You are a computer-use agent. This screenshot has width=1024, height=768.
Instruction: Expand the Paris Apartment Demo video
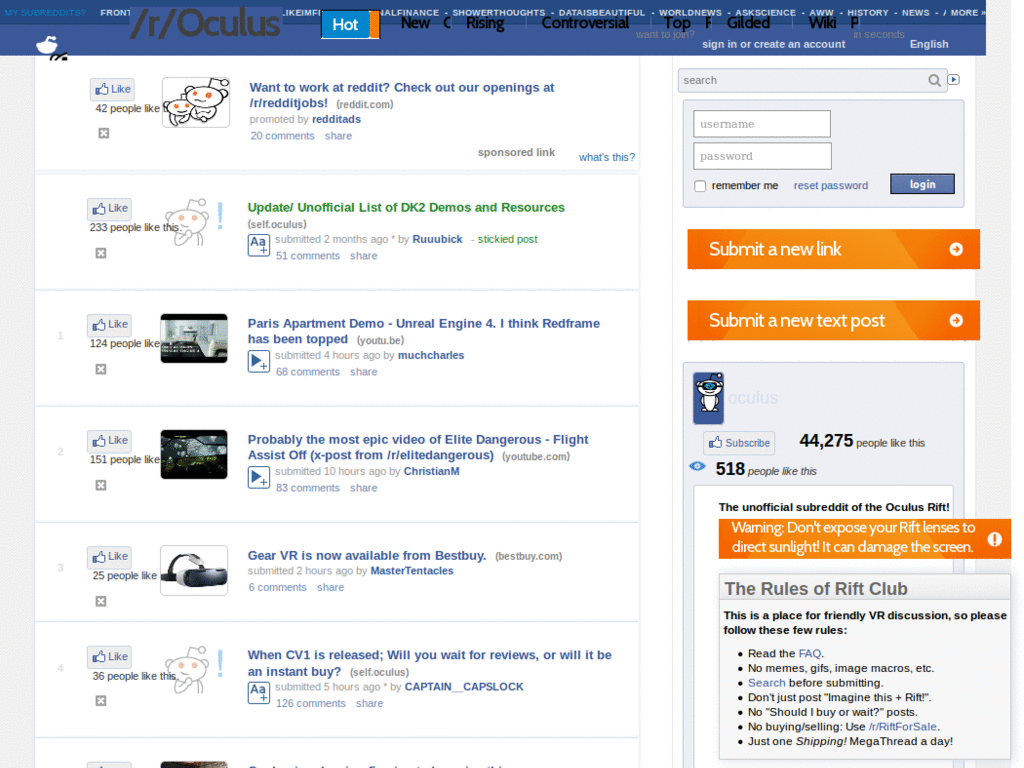259,362
